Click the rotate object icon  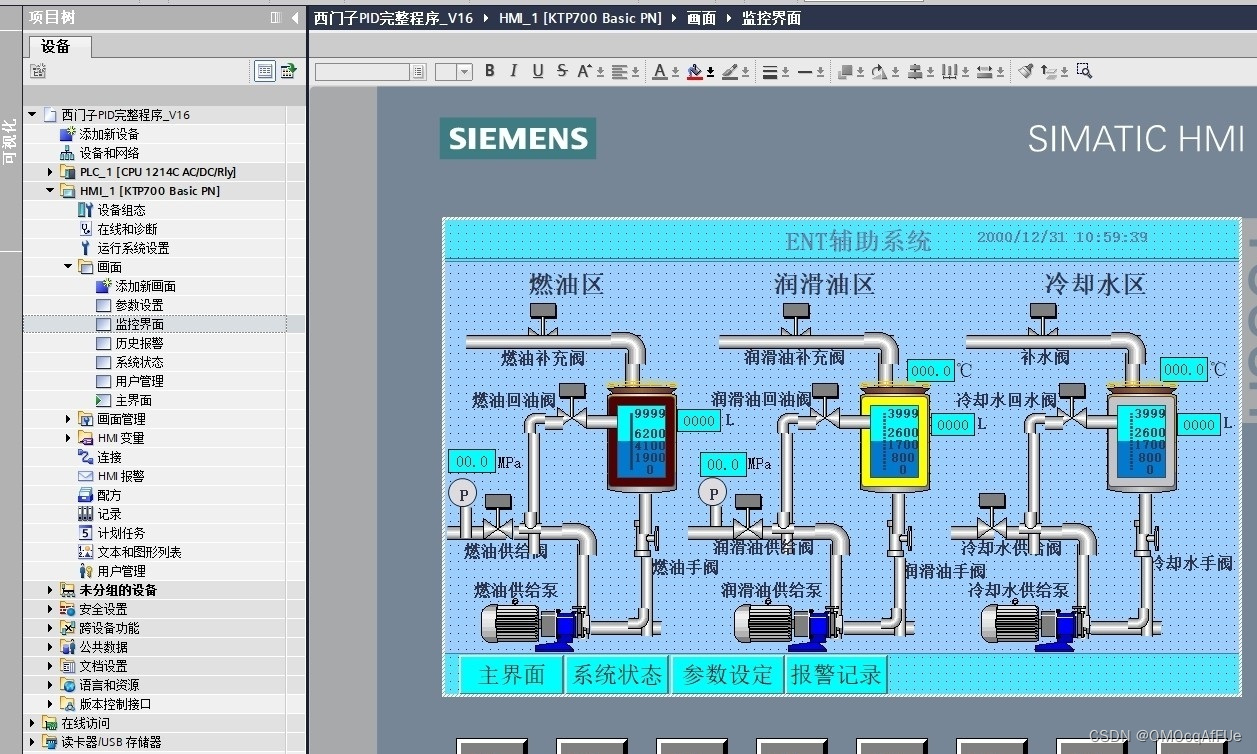point(879,71)
